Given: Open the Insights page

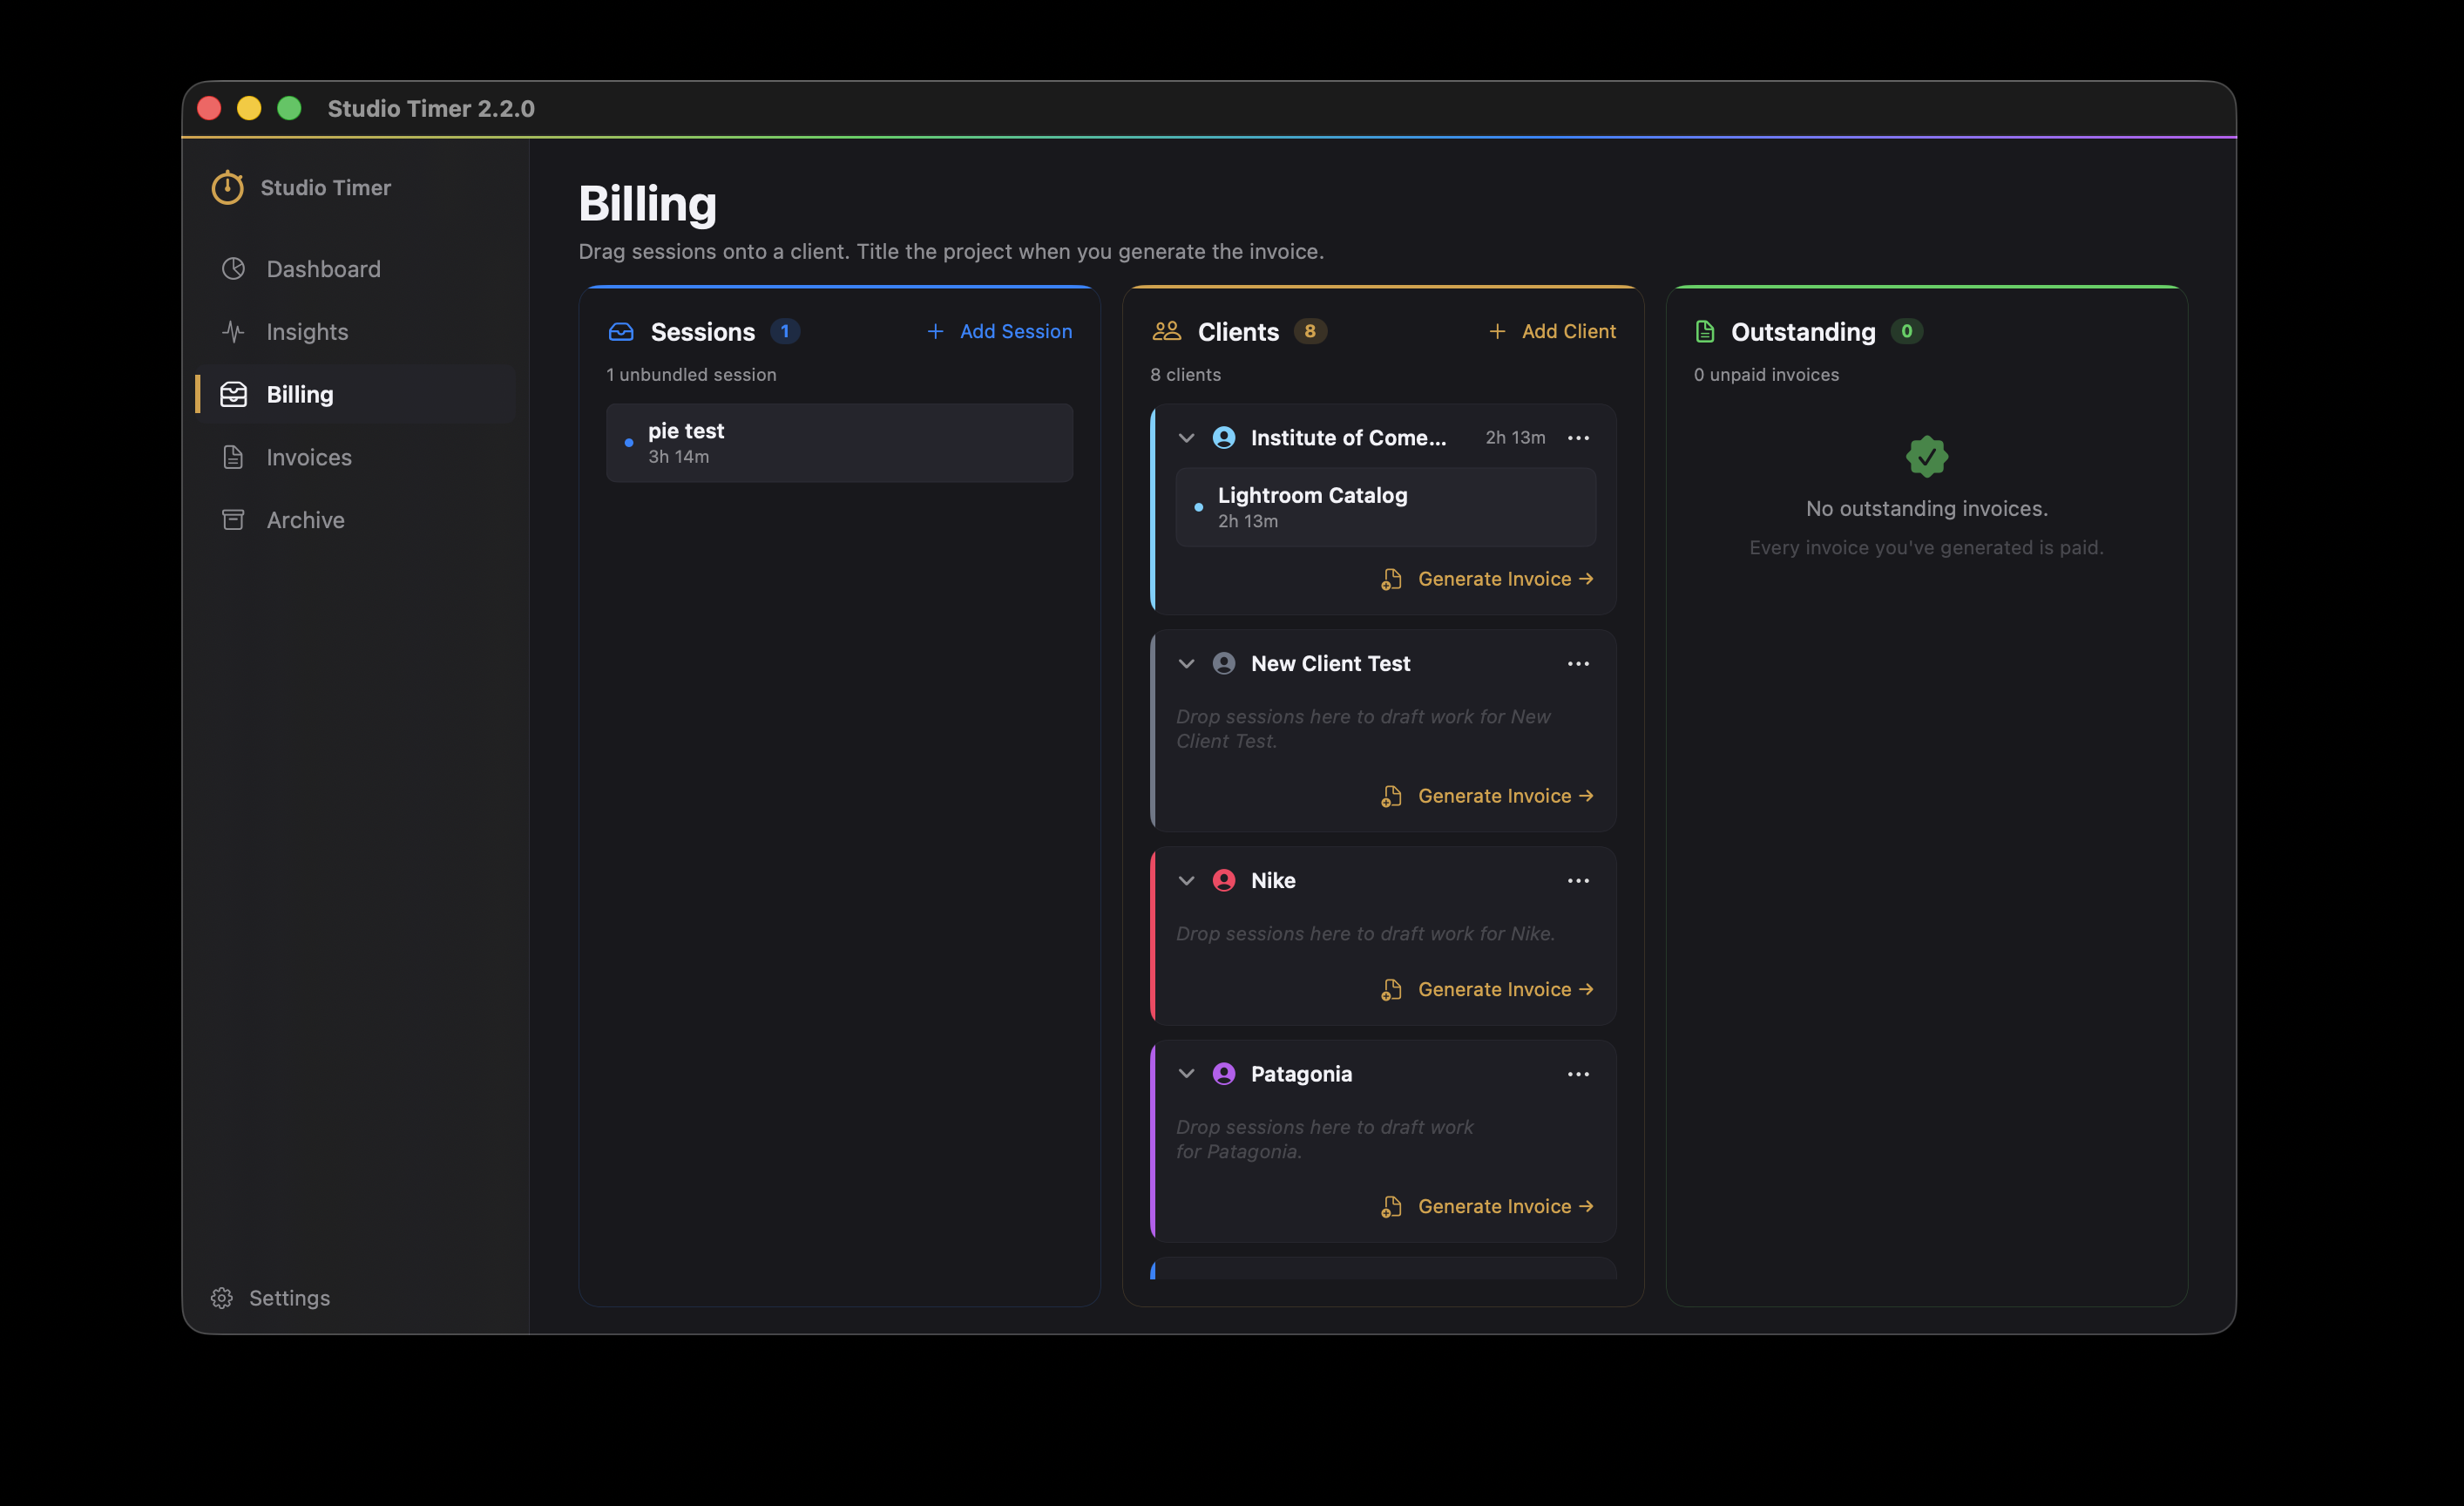Looking at the screenshot, I should pyautogui.click(x=355, y=332).
